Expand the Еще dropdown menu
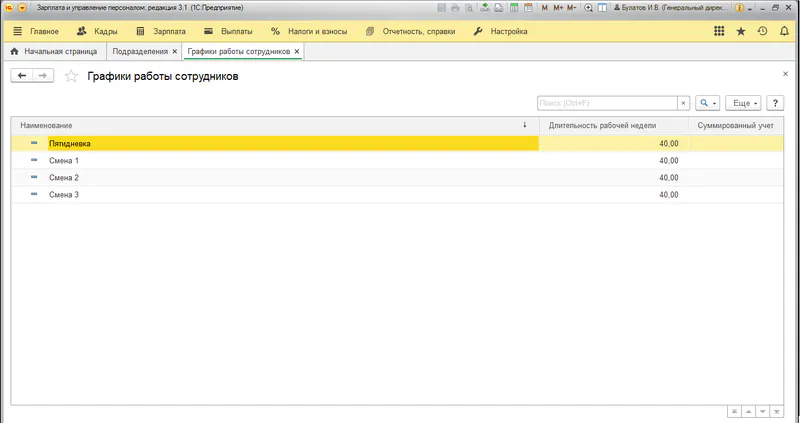 pos(745,103)
